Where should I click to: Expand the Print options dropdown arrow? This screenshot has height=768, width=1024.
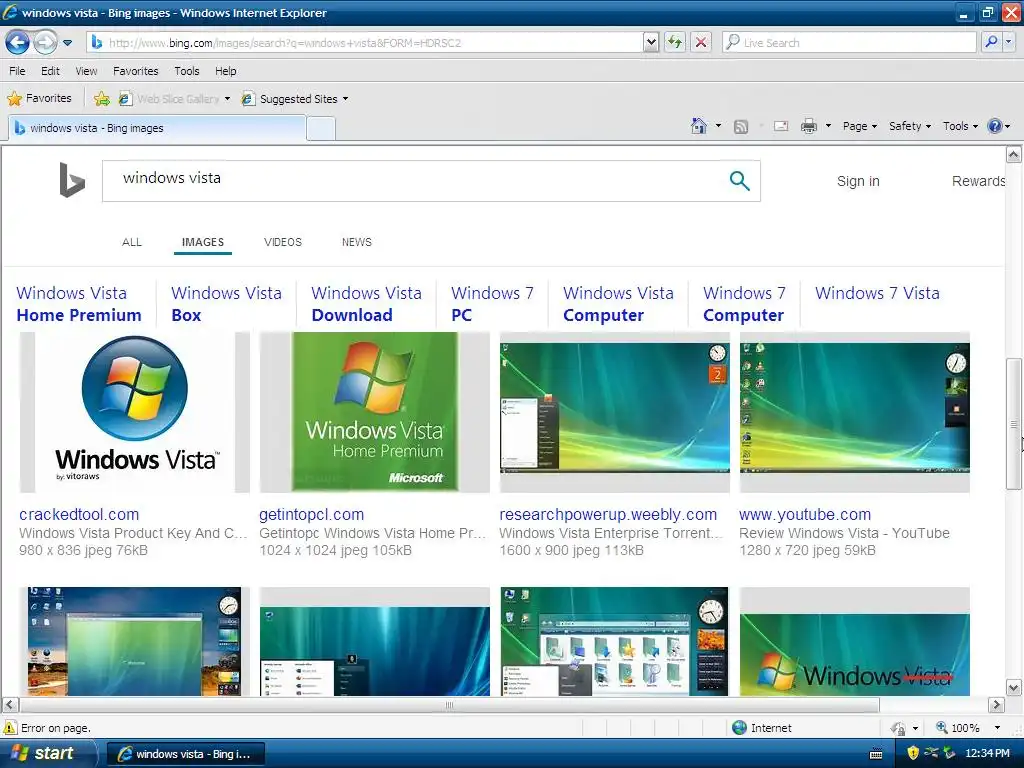click(828, 126)
